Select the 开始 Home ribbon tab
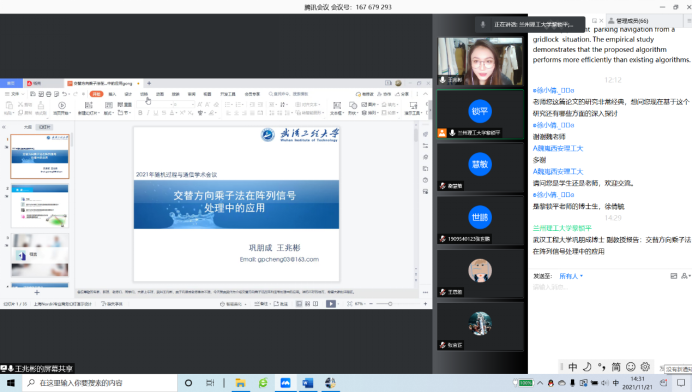This screenshot has height=392, width=693. (96, 94)
